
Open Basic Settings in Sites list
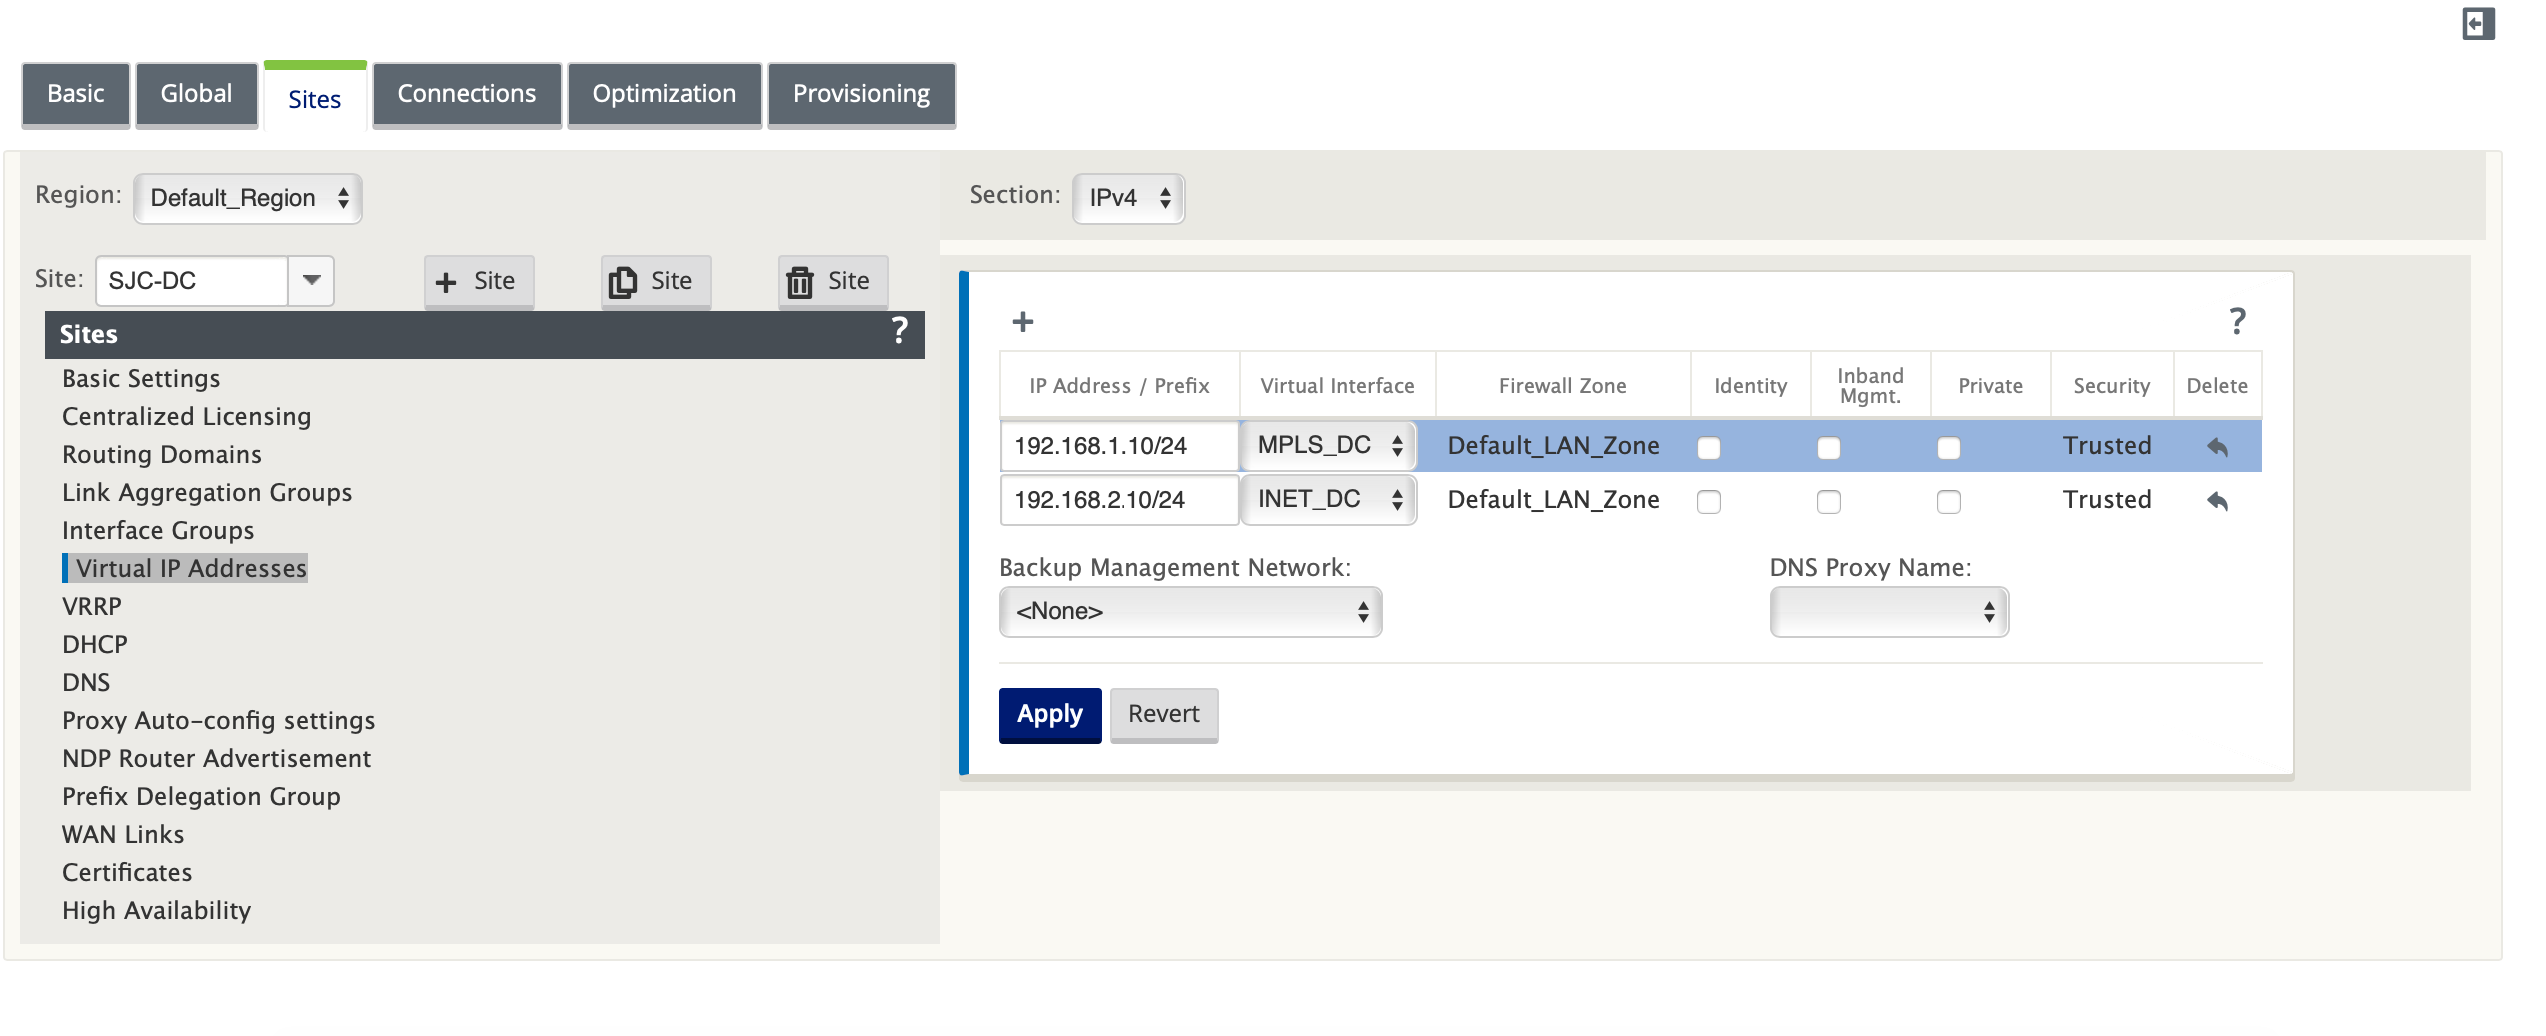click(x=141, y=379)
